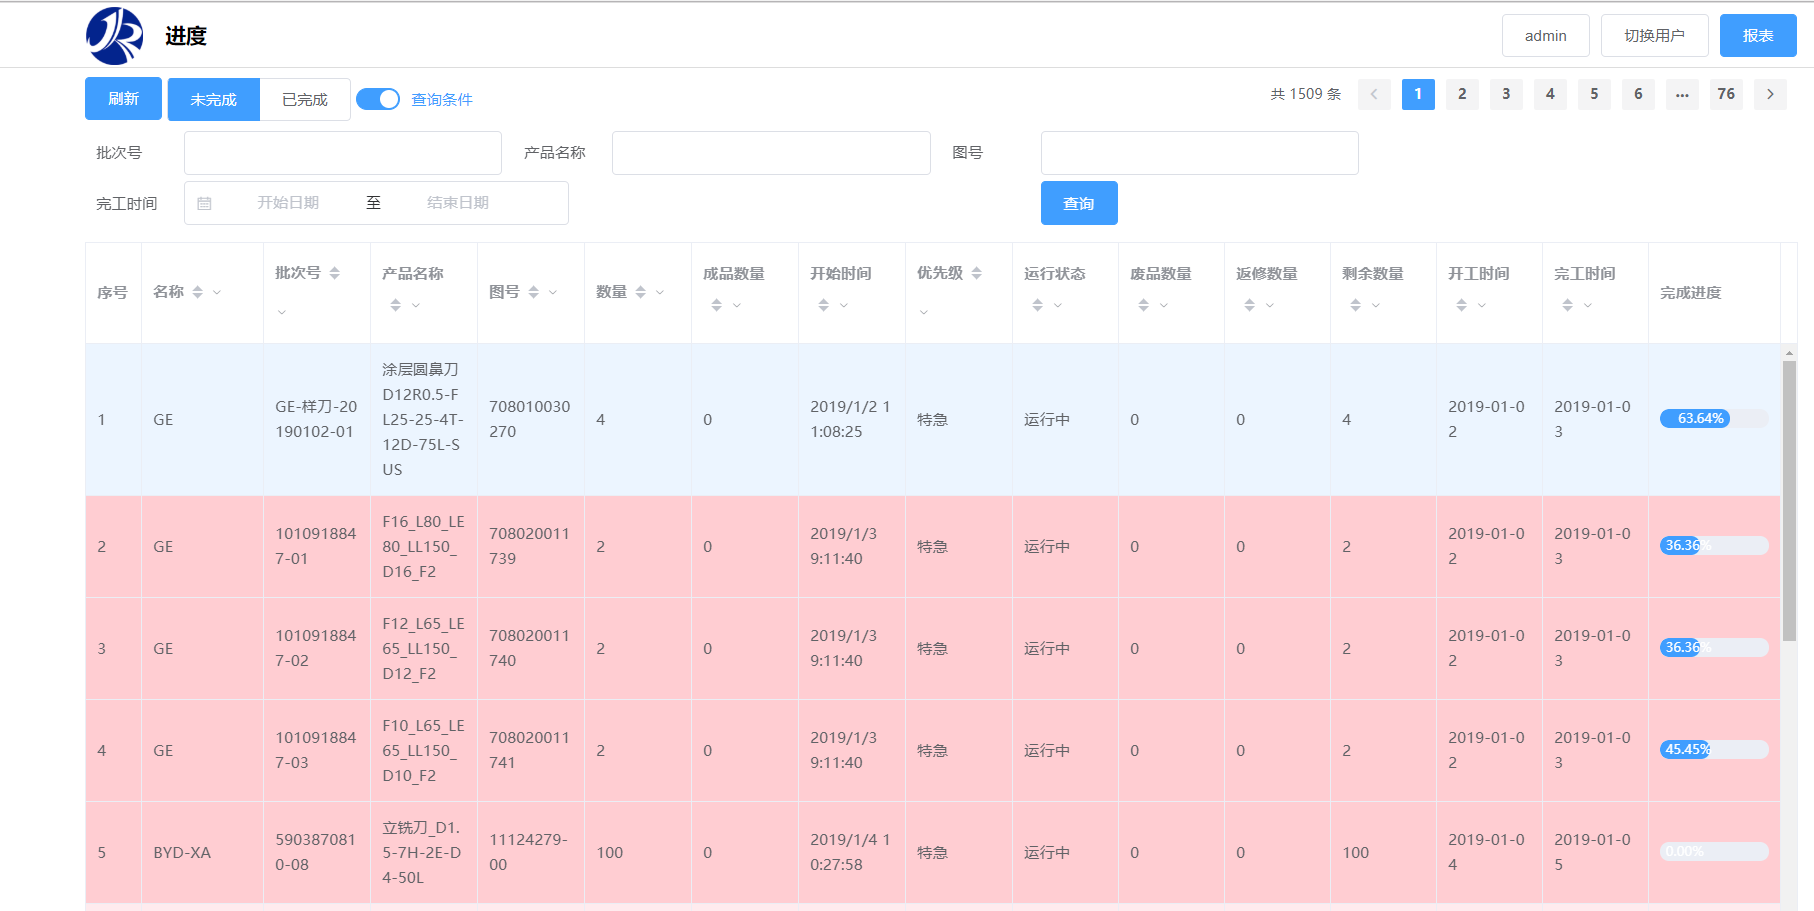The image size is (1814, 911).
Task: Sort by 废品数量 column sort arrows
Action: 1144,305
